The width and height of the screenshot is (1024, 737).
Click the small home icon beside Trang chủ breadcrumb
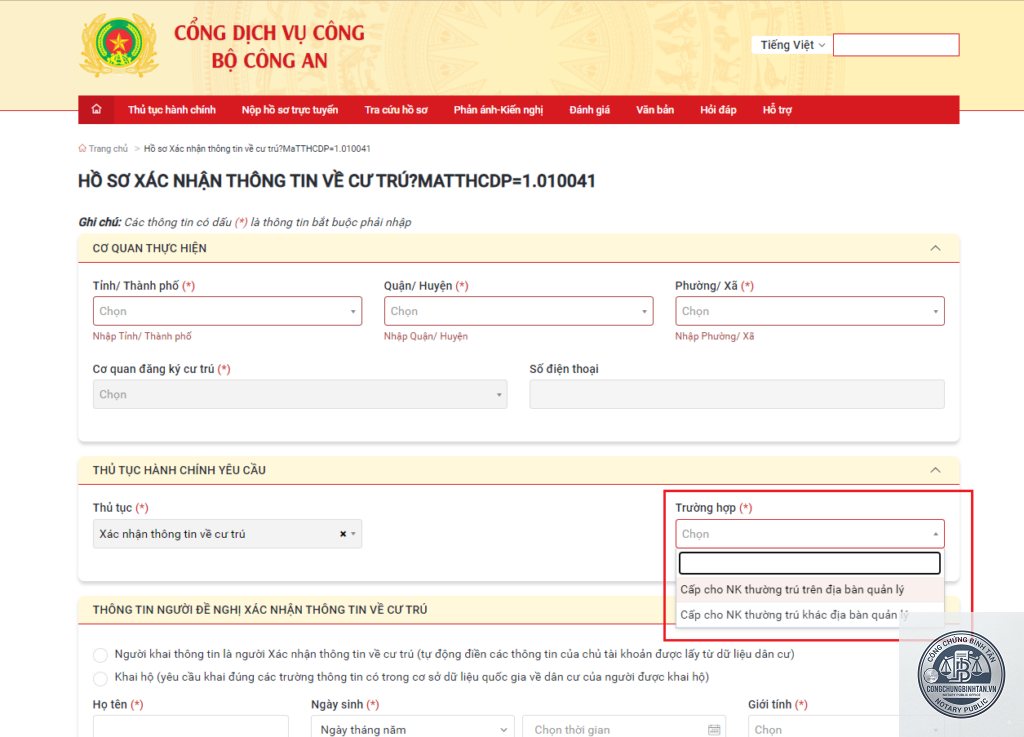[x=82, y=148]
